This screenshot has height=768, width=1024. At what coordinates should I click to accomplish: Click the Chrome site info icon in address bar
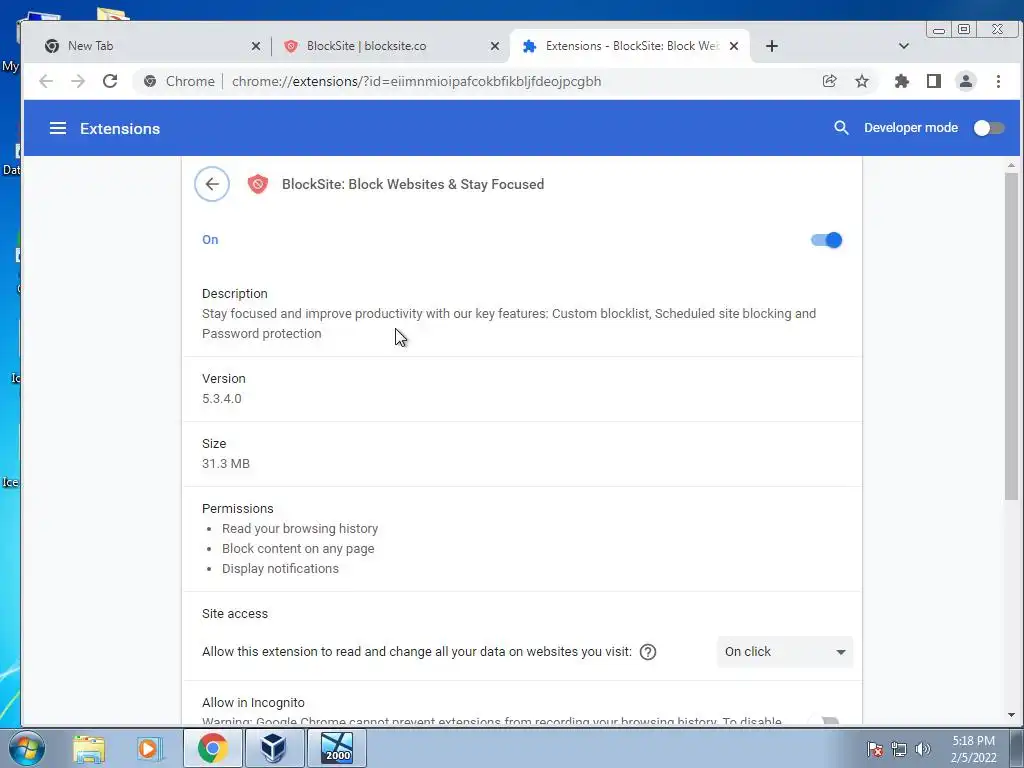click(150, 81)
